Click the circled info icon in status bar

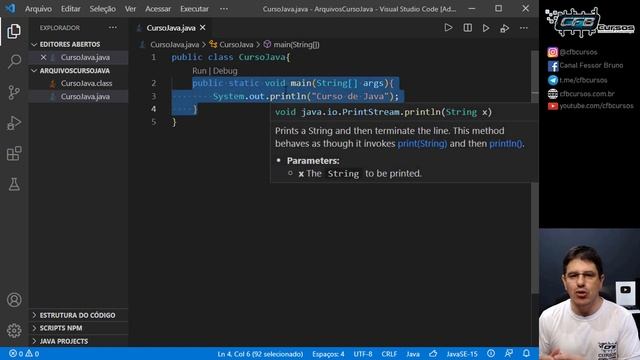tap(491, 353)
